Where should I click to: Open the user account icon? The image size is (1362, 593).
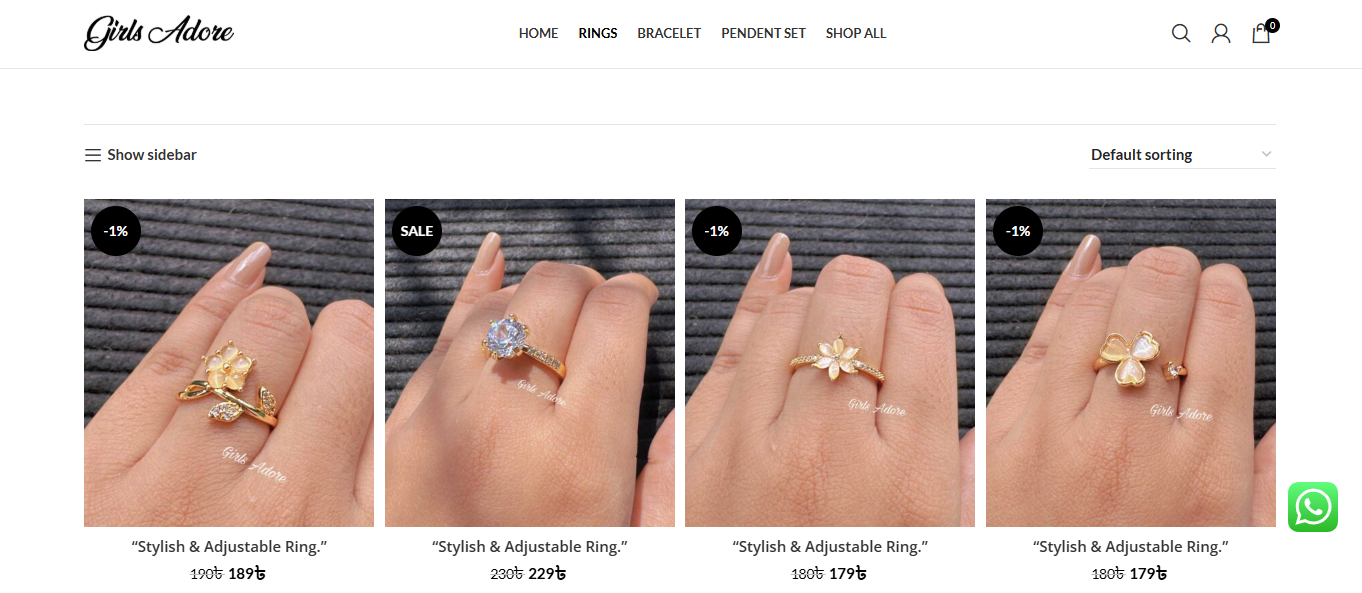pos(1221,33)
